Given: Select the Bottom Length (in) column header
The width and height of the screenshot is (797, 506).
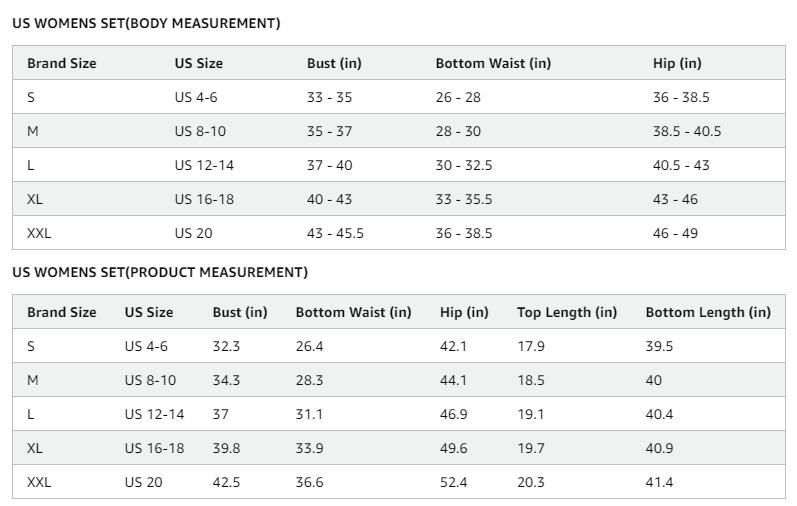Looking at the screenshot, I should [708, 312].
